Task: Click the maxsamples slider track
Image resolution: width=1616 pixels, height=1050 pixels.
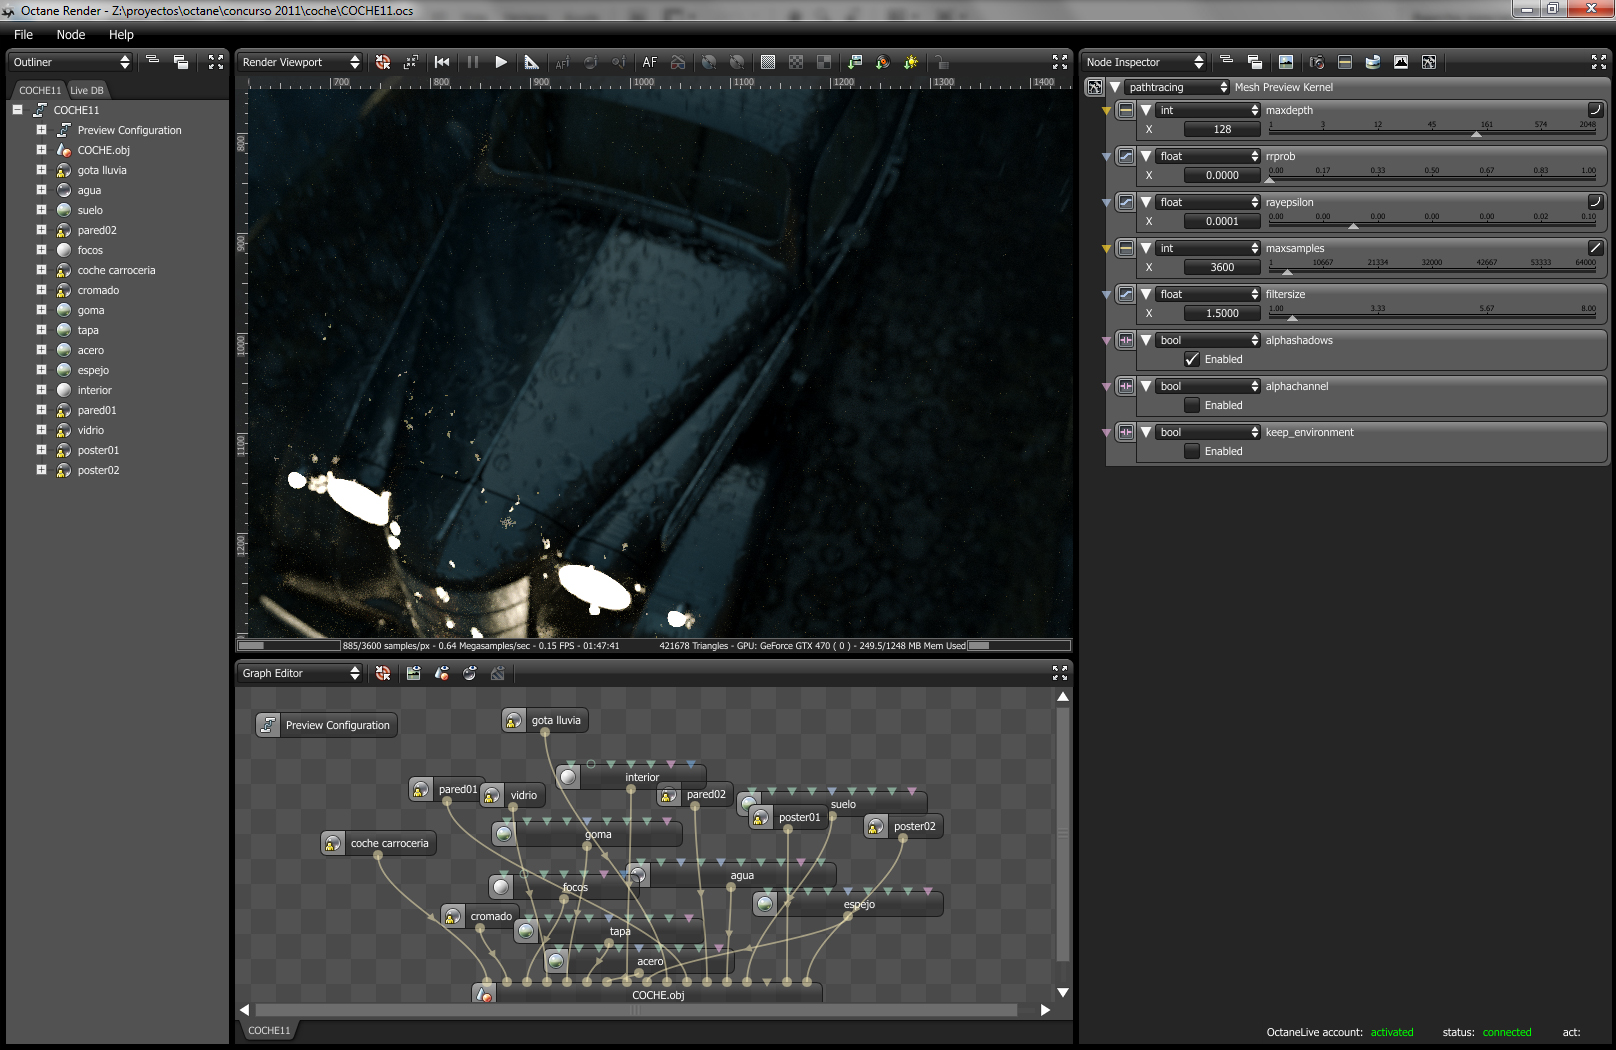Action: pyautogui.click(x=1432, y=270)
